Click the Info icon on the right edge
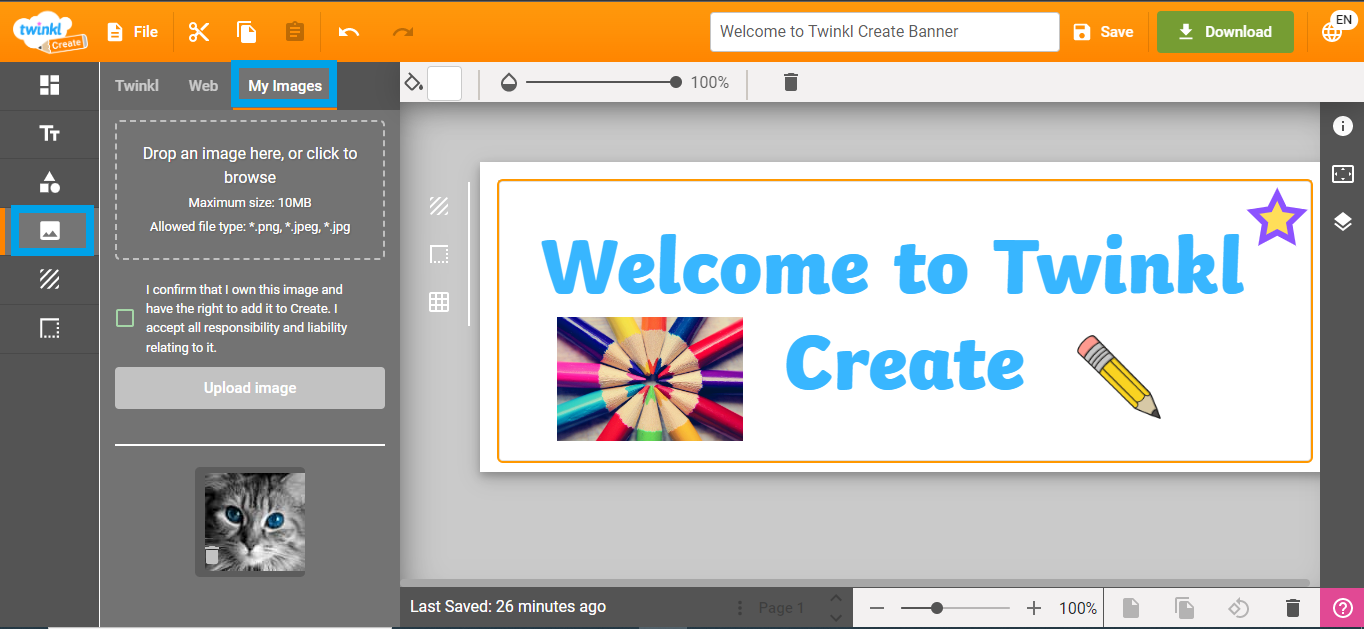 [x=1344, y=126]
